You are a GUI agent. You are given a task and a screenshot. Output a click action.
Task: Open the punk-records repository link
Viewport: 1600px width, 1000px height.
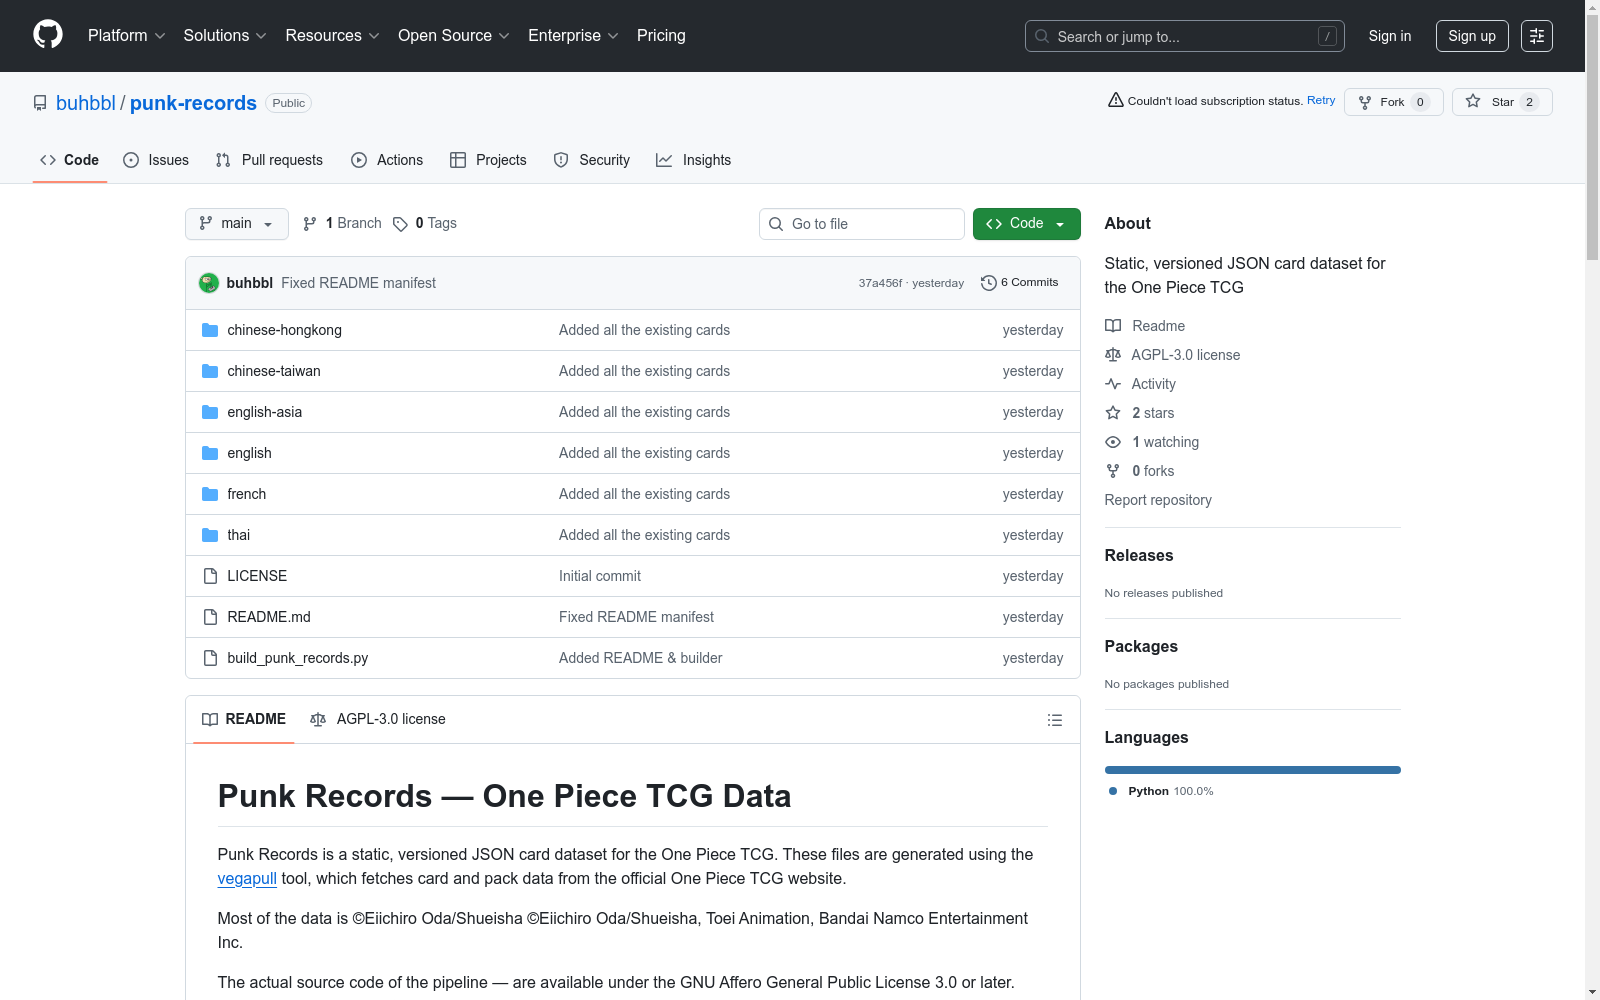(193, 103)
